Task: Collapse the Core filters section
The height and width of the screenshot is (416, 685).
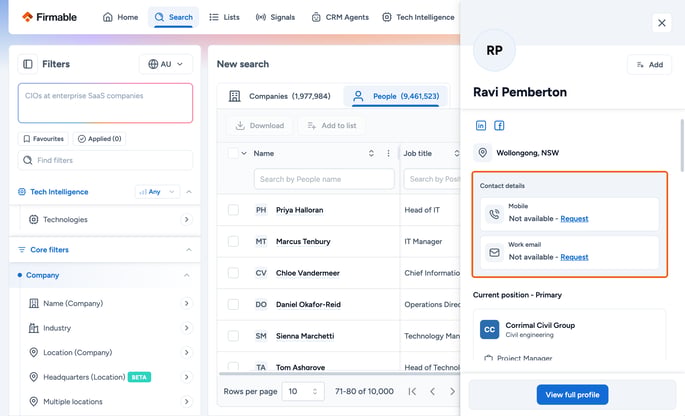Action: tap(189, 250)
